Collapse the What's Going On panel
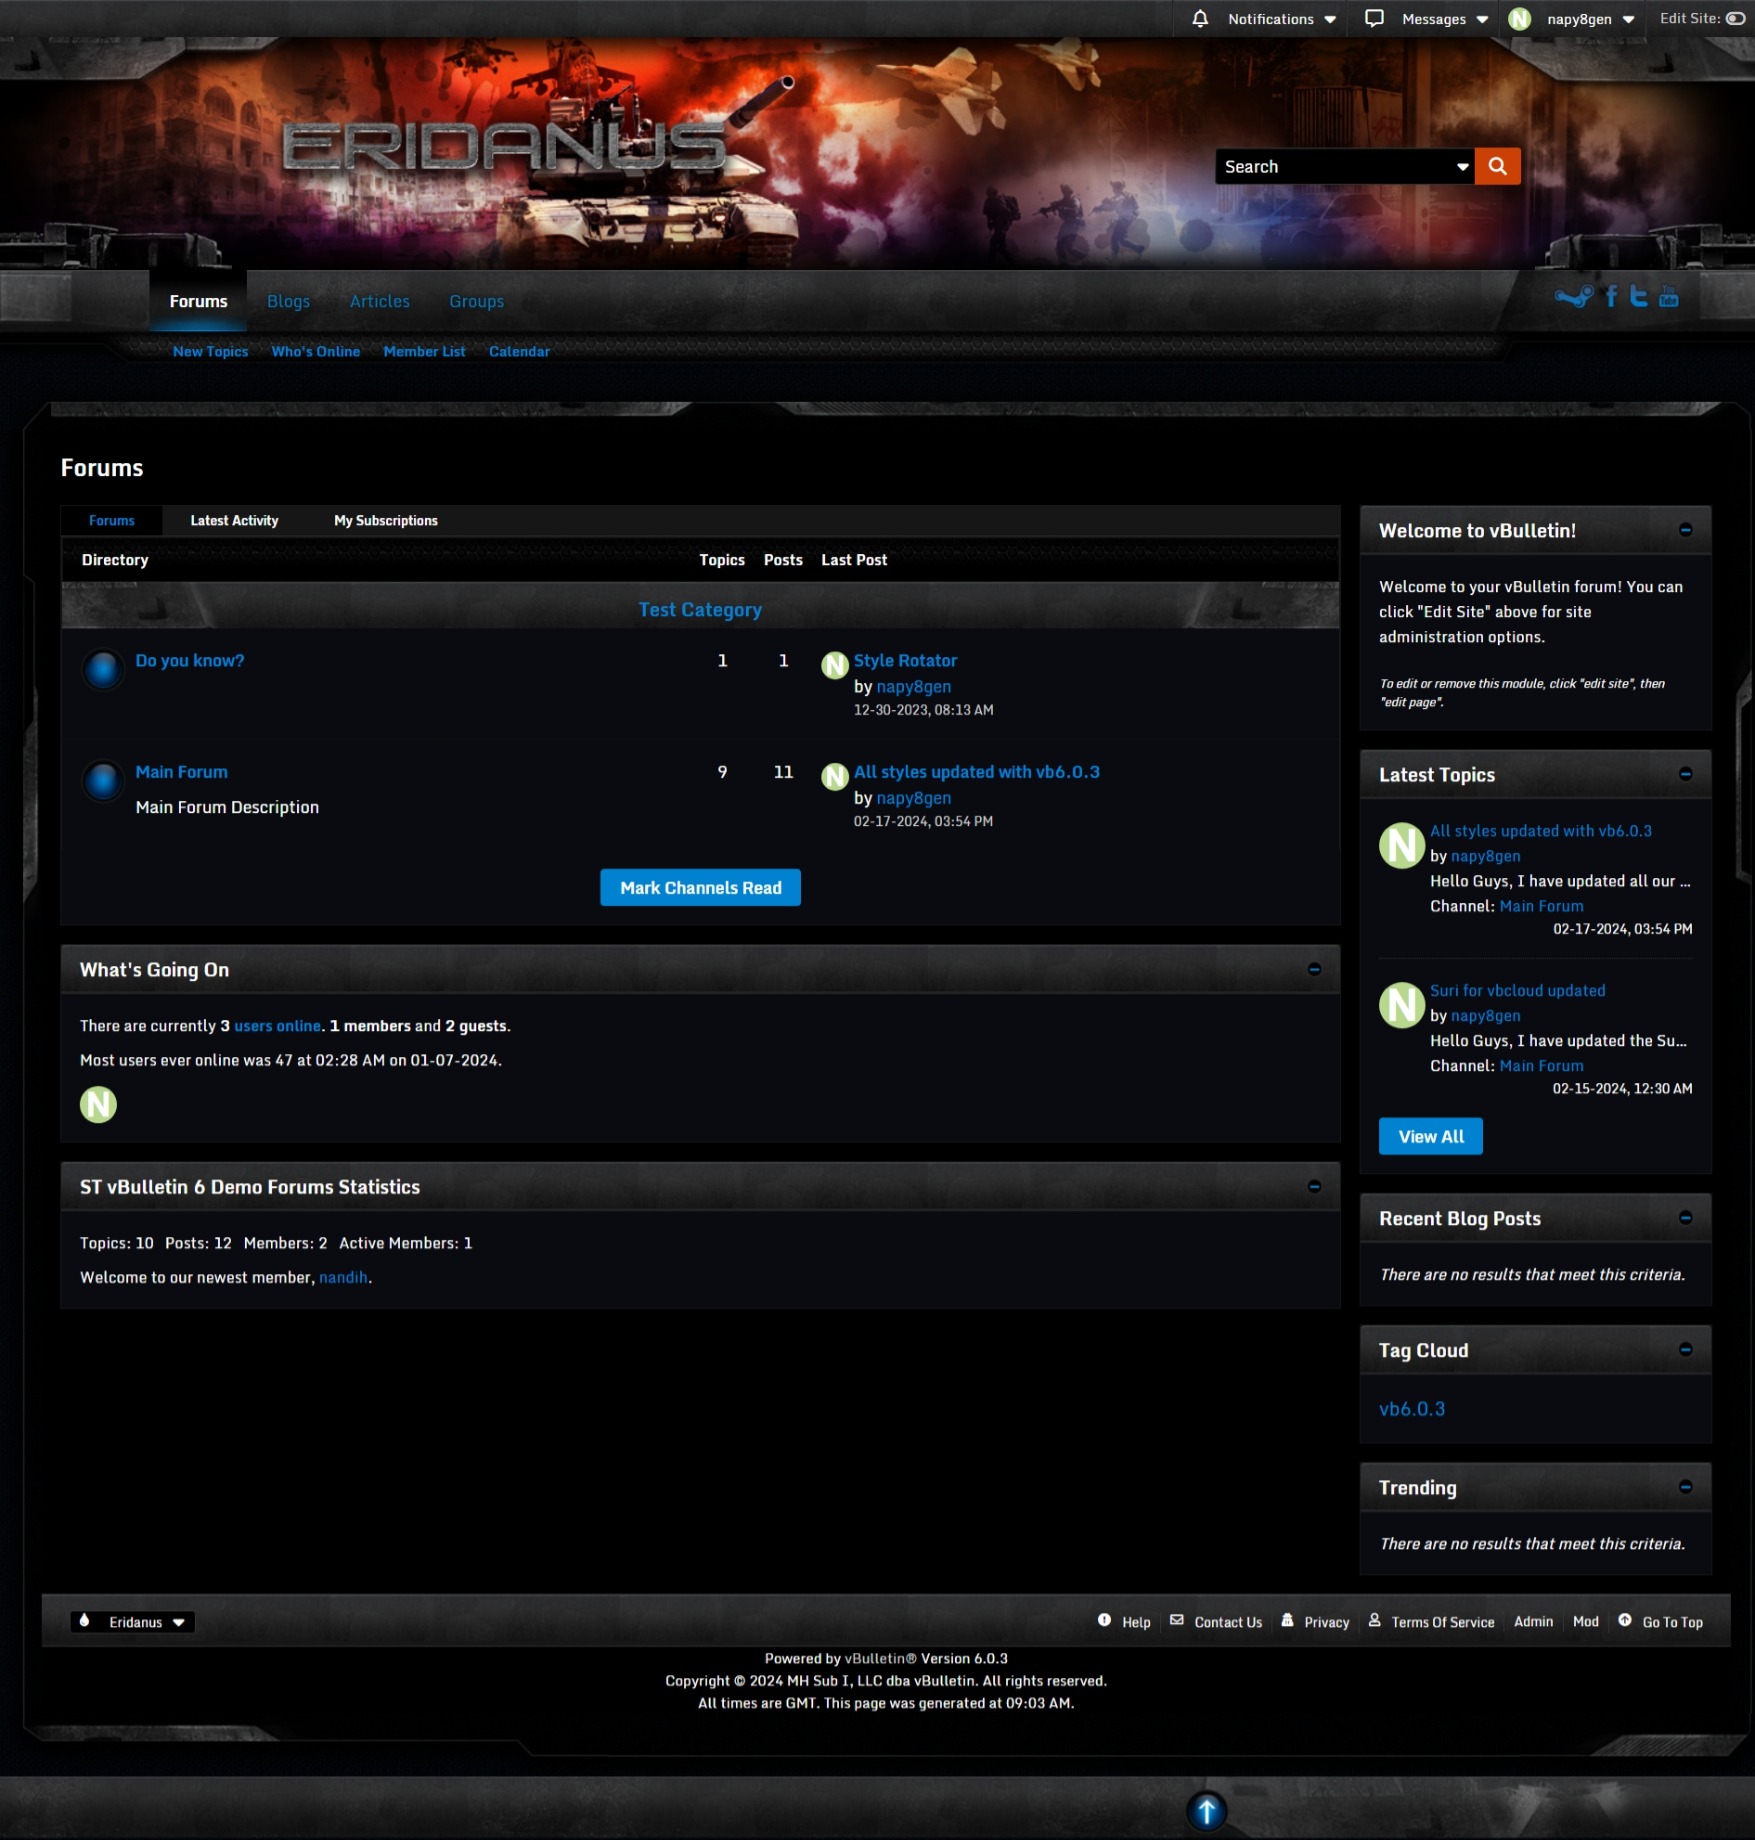The height and width of the screenshot is (1840, 1755). [x=1314, y=969]
